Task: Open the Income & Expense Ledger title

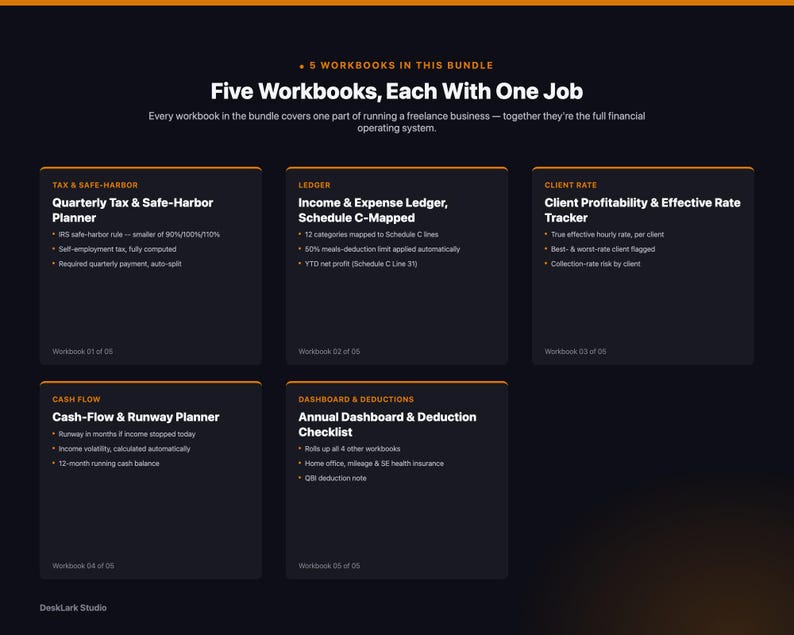Action: point(373,210)
